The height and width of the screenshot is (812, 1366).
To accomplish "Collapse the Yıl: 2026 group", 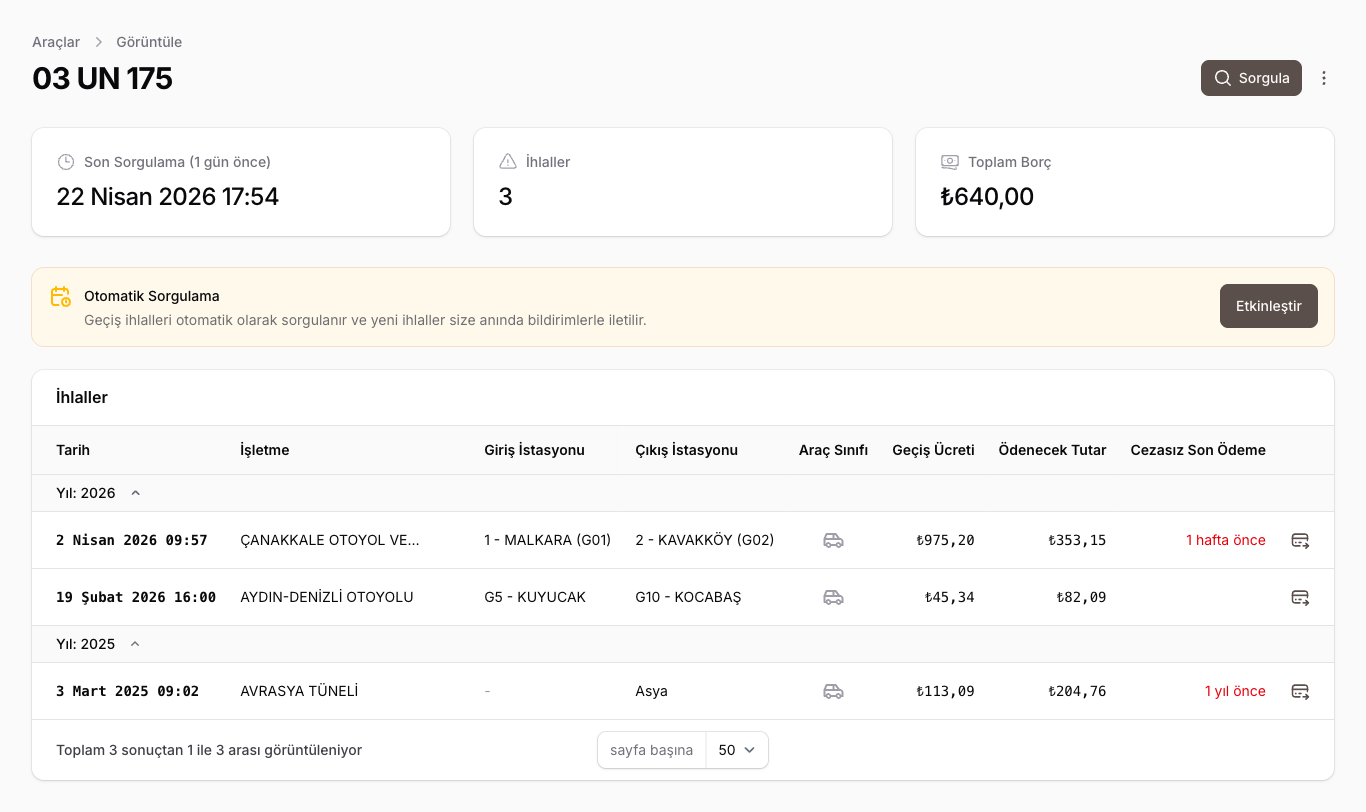I will tap(135, 493).
